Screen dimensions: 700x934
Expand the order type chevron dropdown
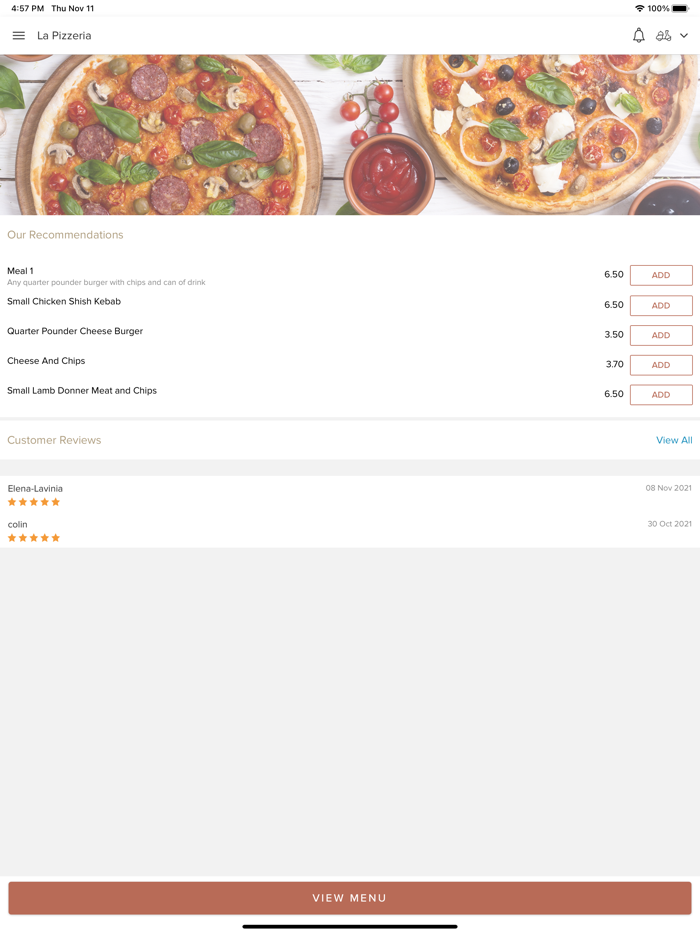pyautogui.click(x=686, y=35)
